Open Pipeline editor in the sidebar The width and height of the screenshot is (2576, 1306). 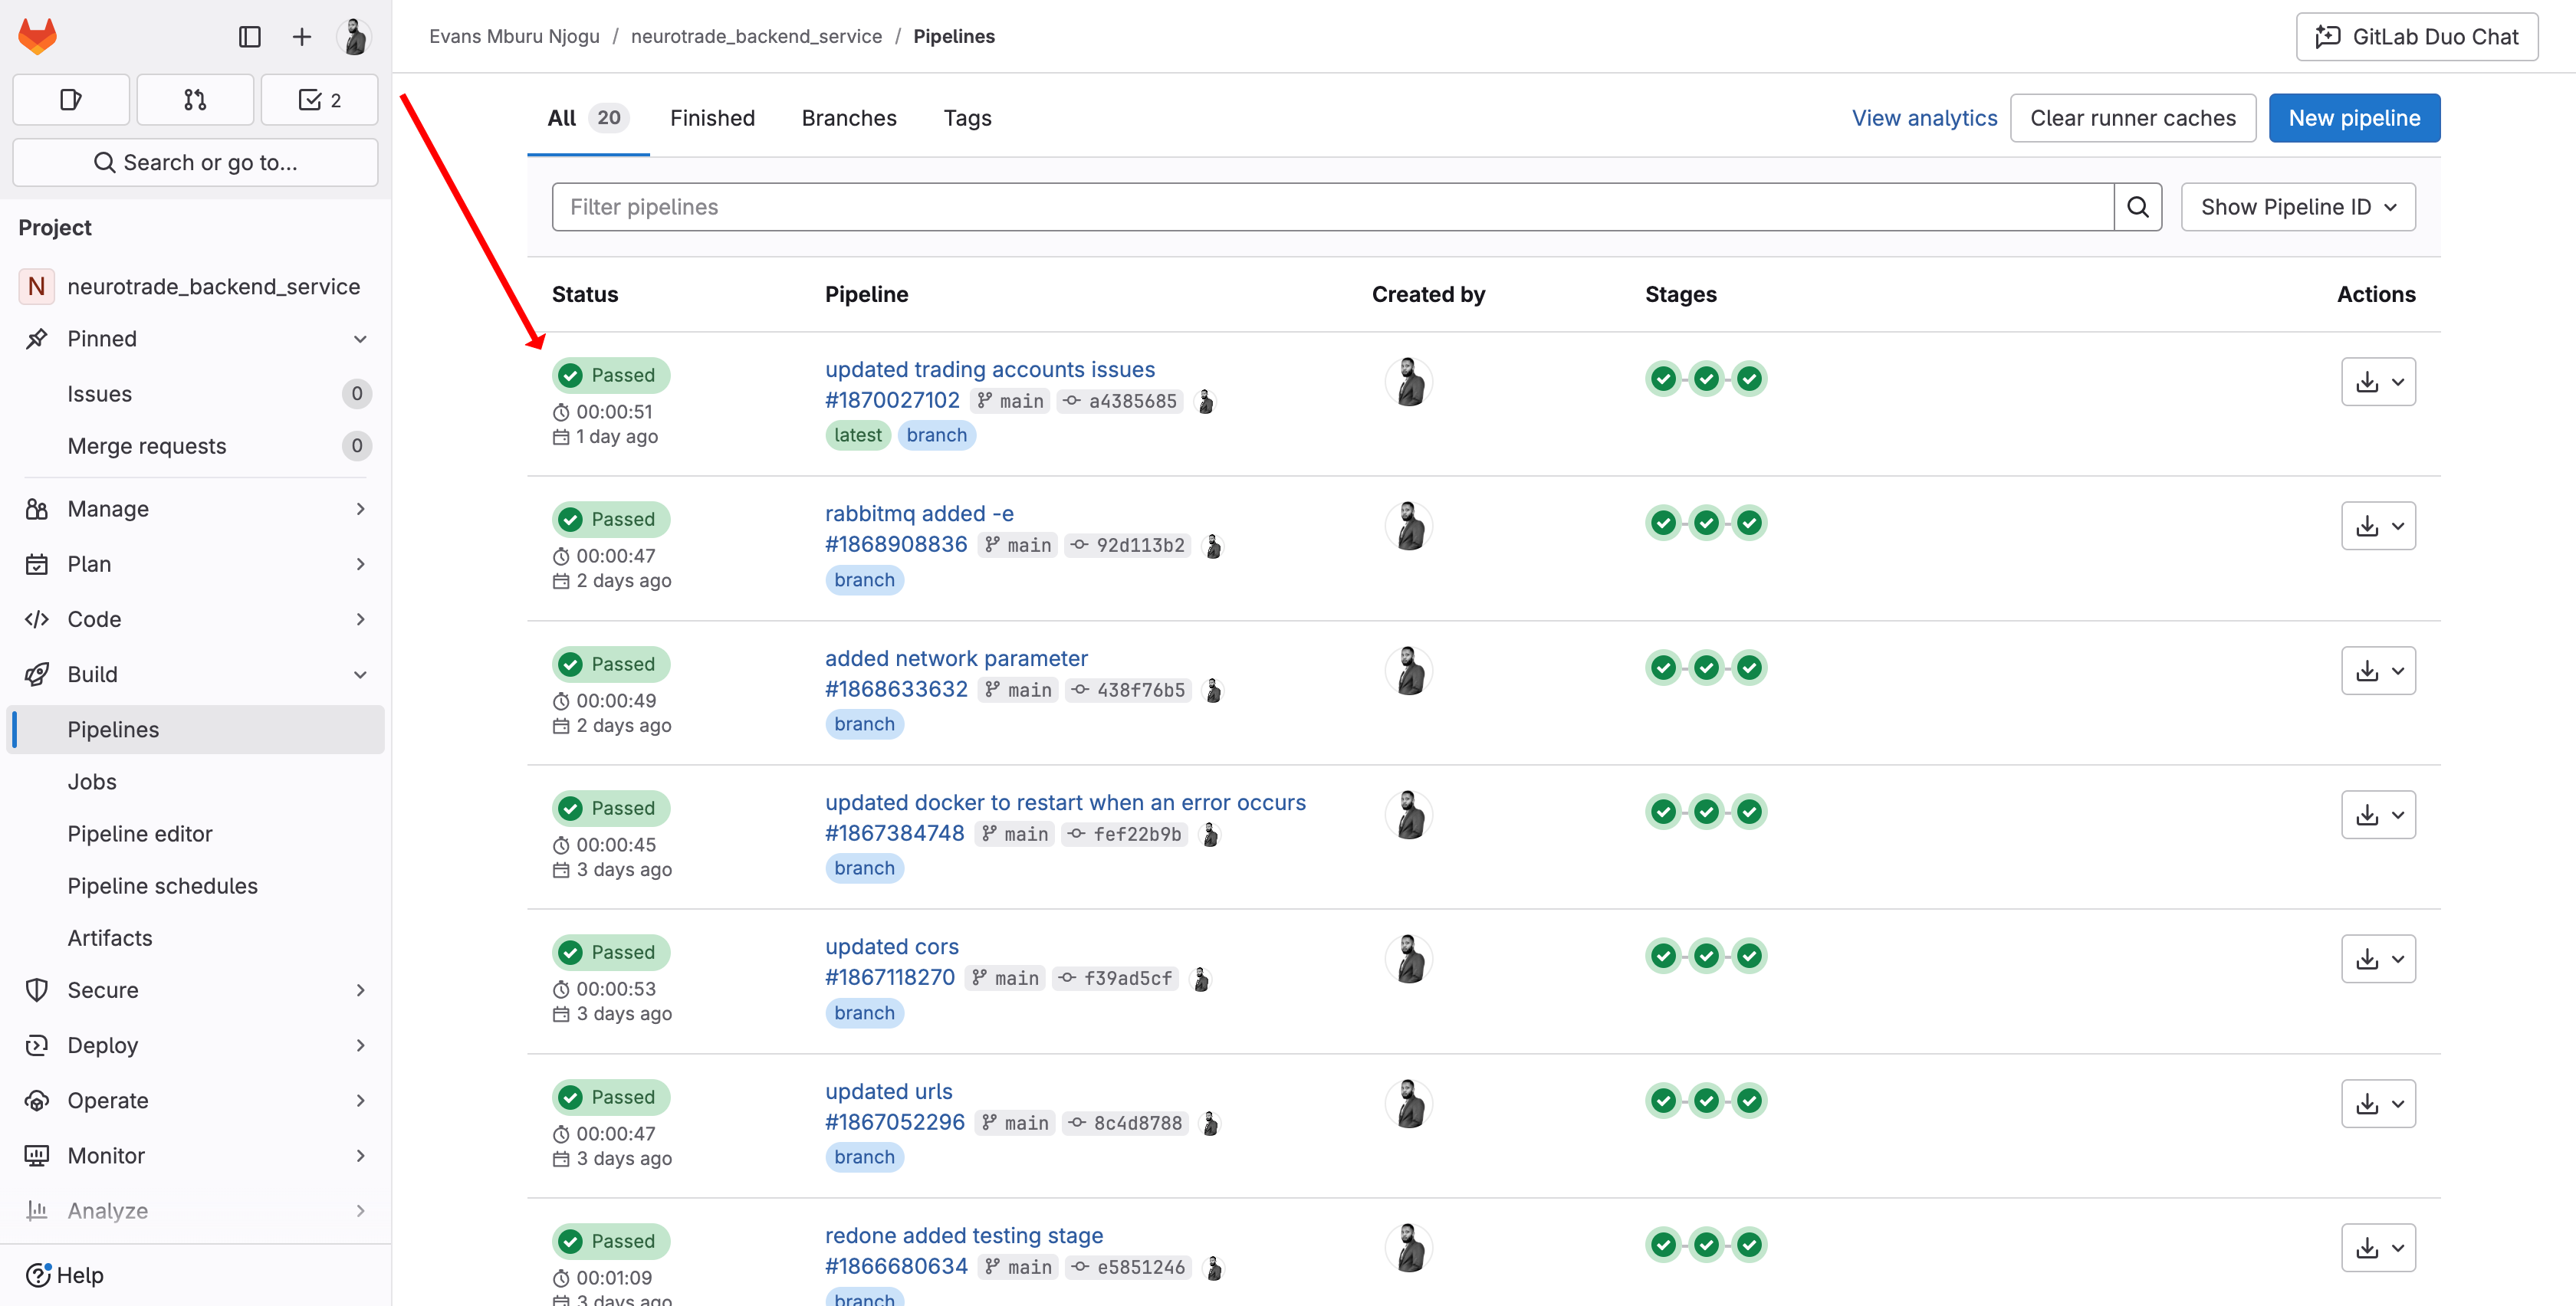click(140, 834)
